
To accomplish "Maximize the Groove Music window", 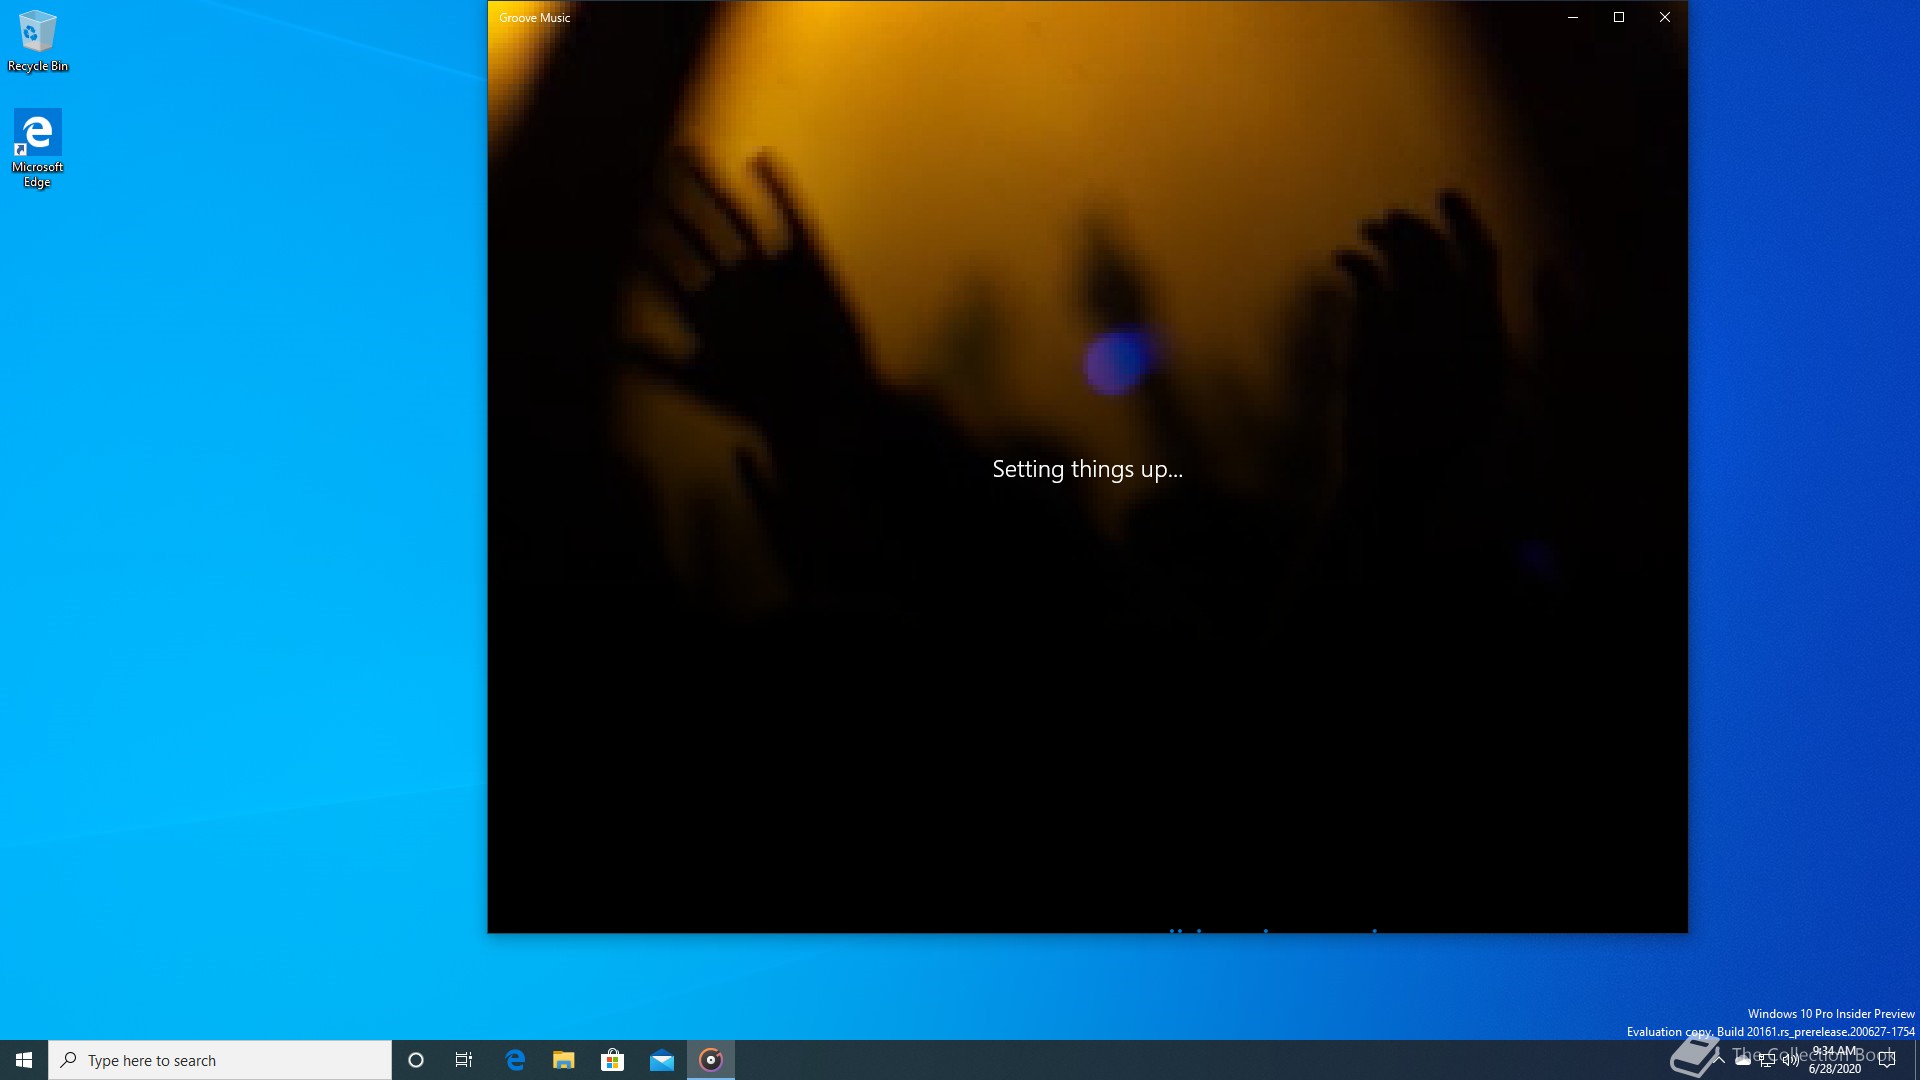I will (1619, 17).
